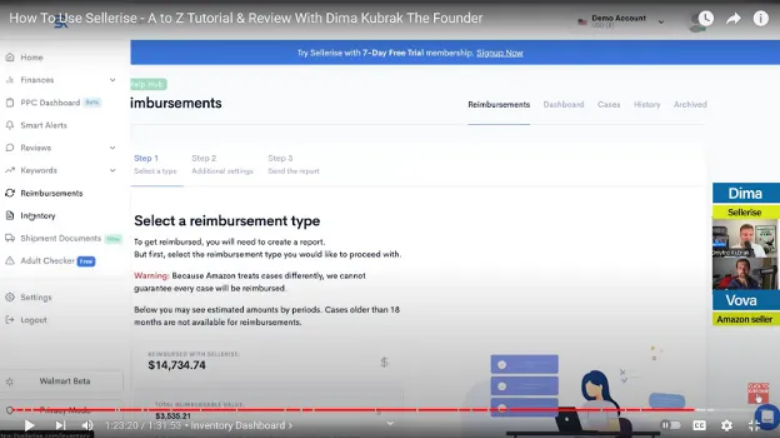Click the Logout exit icon
Viewport: 780px width, 438px height.
pos(10,320)
